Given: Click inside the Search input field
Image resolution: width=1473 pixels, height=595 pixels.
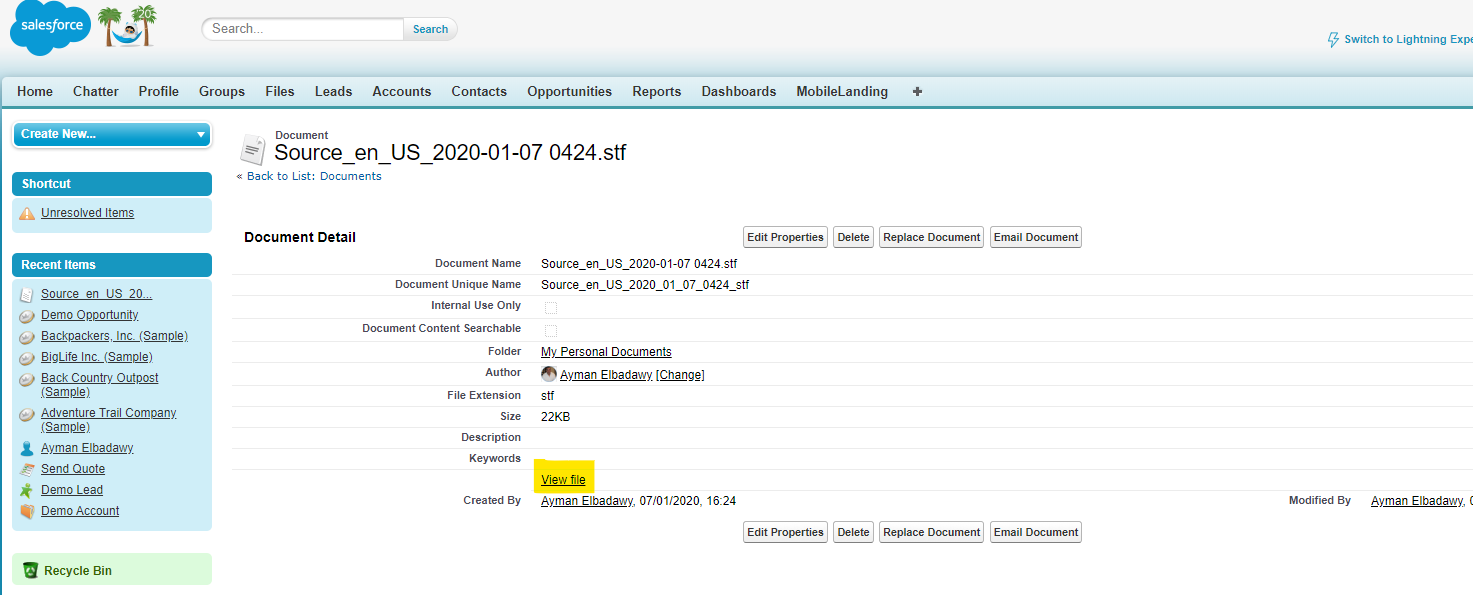Looking at the screenshot, I should [x=300, y=29].
